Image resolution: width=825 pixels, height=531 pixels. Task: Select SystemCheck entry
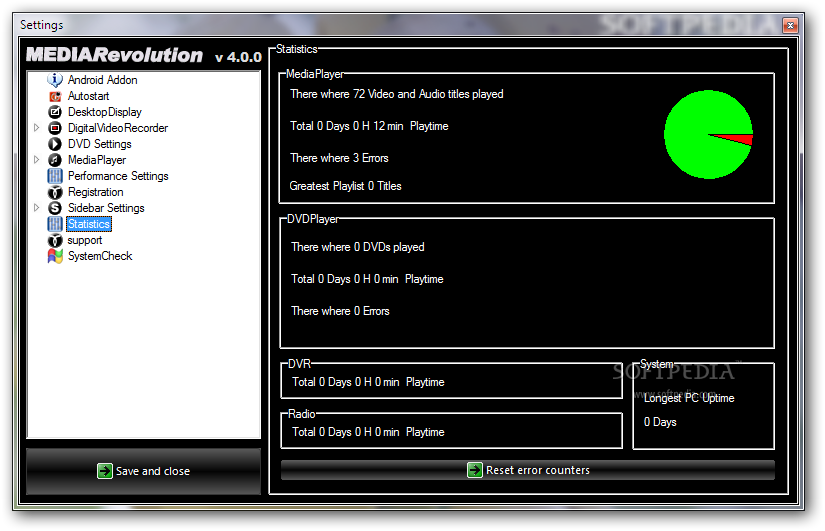coord(100,256)
